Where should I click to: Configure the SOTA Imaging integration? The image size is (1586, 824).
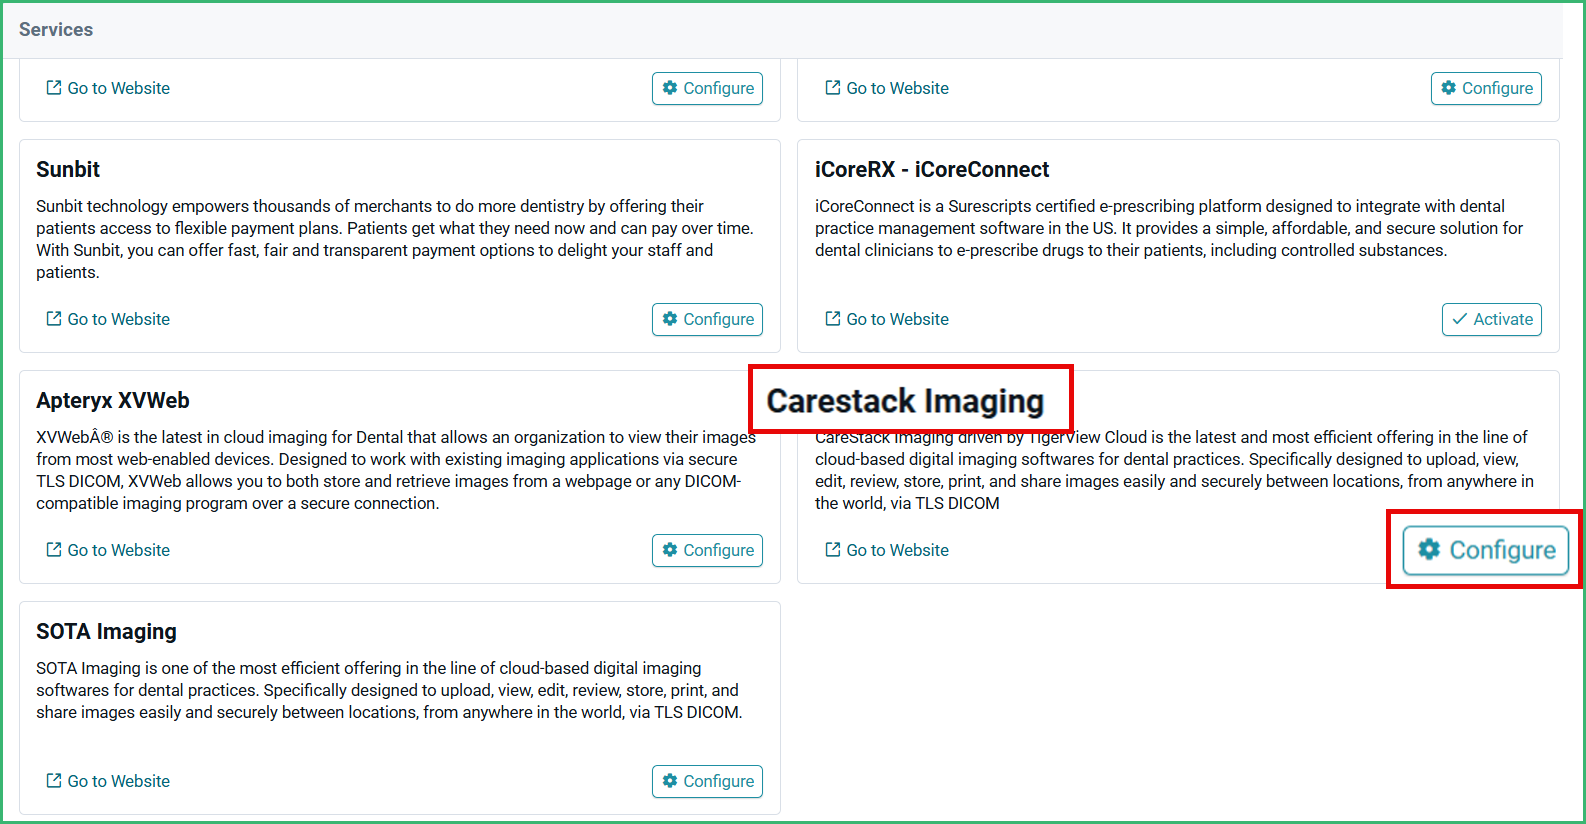(707, 781)
